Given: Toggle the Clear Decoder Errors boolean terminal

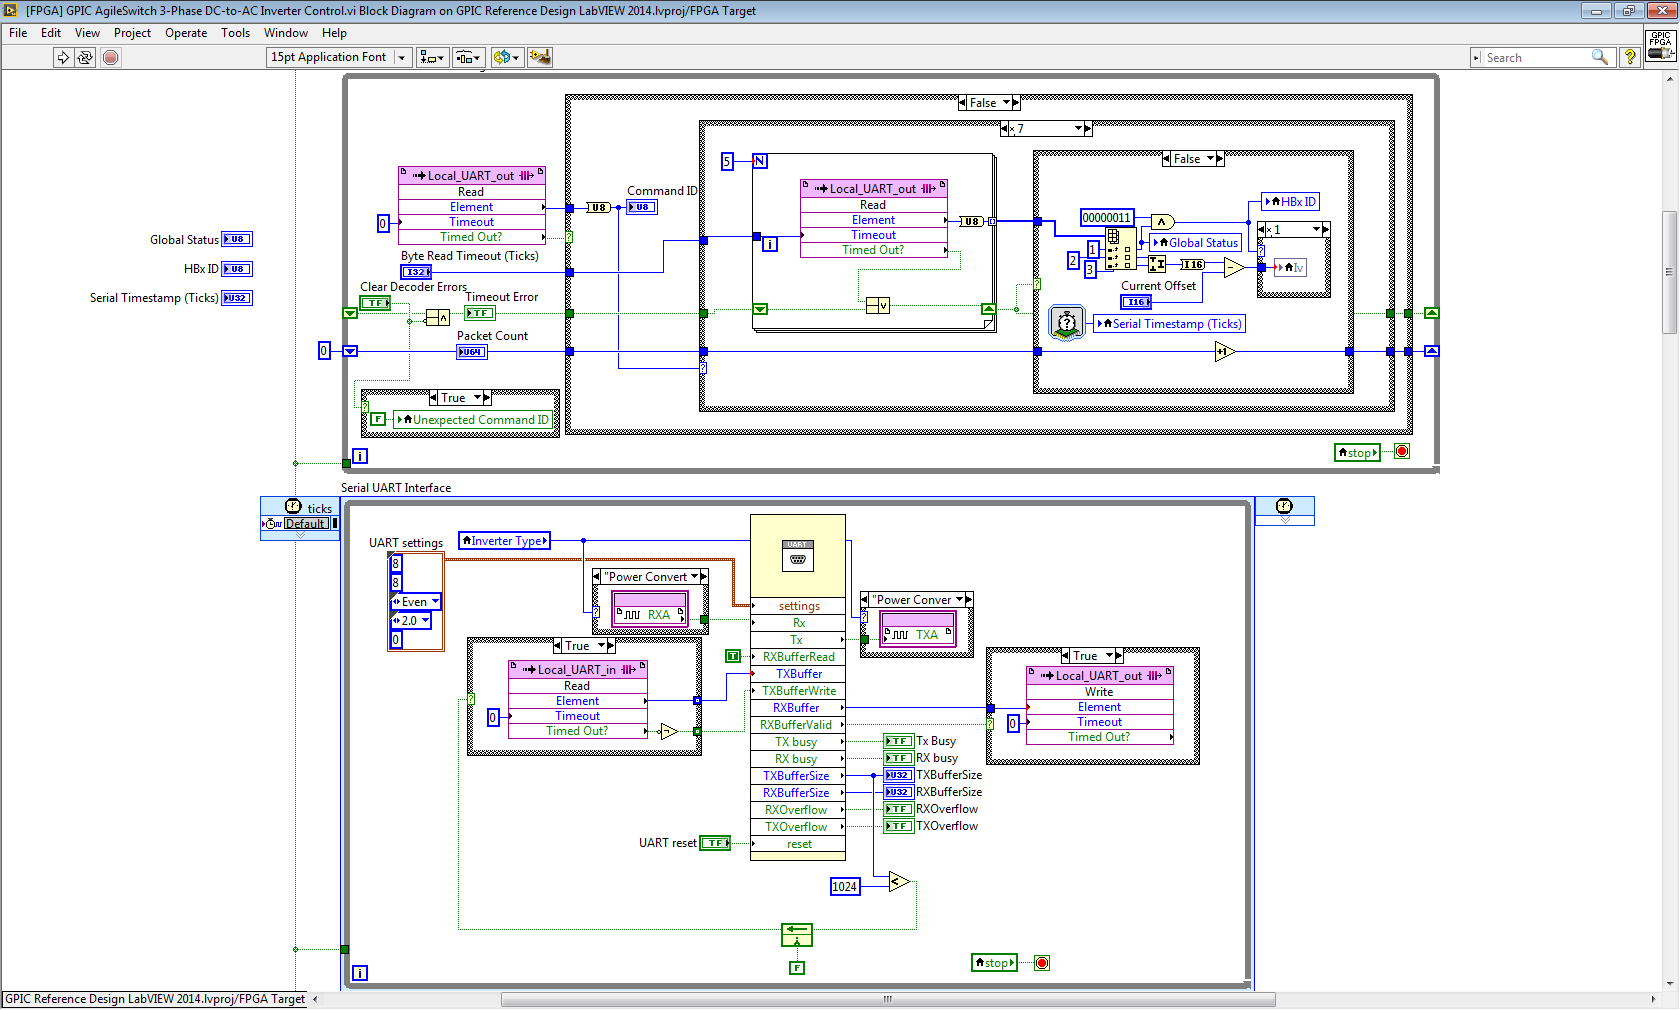Looking at the screenshot, I should (375, 303).
